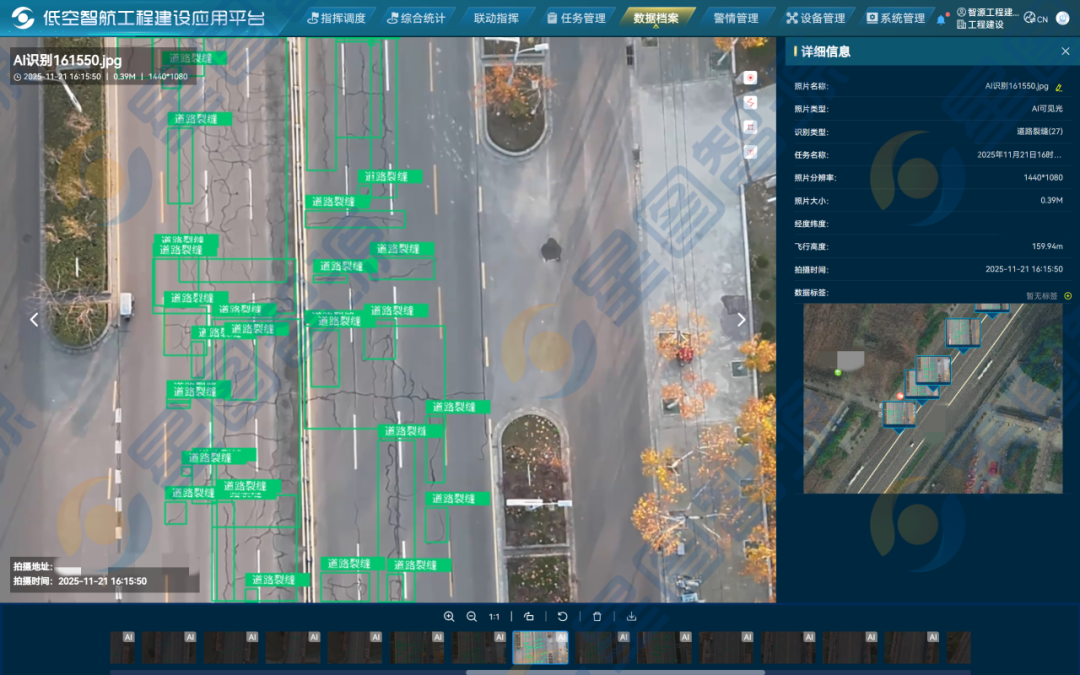Download the current AI-recognized photo
1080x675 pixels.
coord(631,617)
